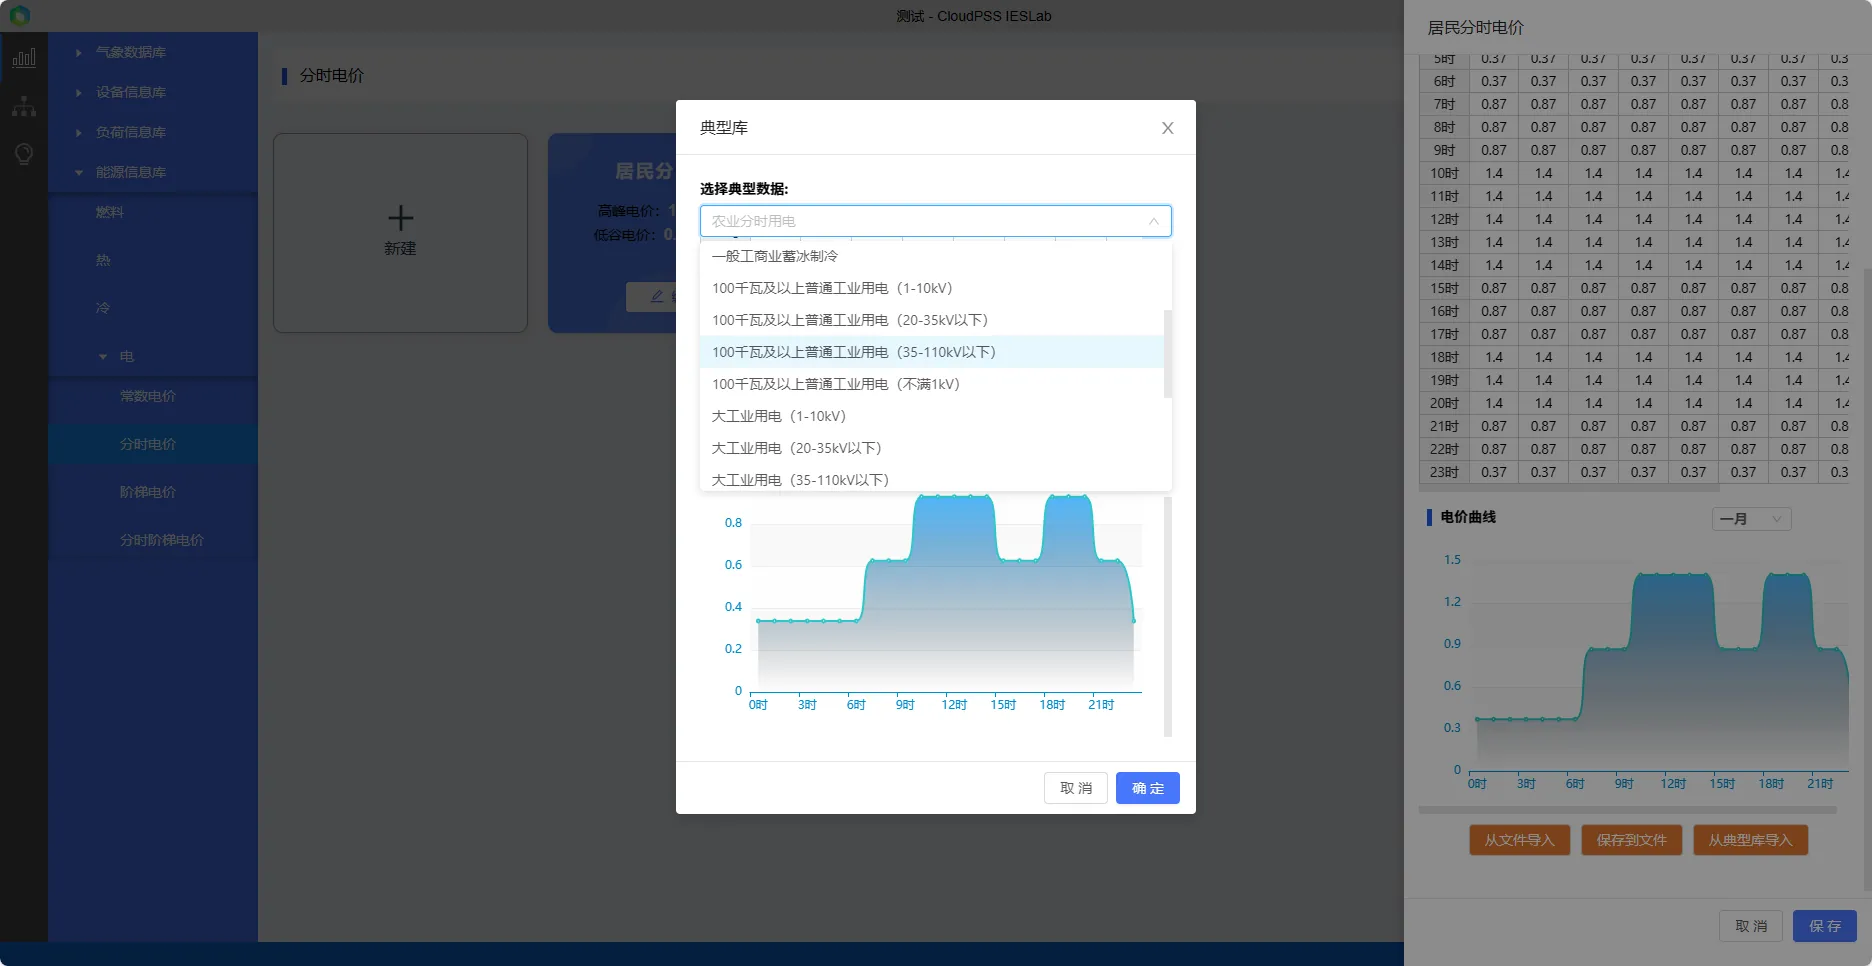The image size is (1872, 966).
Task: Click the 电价曲线 section heading
Action: [1468, 517]
